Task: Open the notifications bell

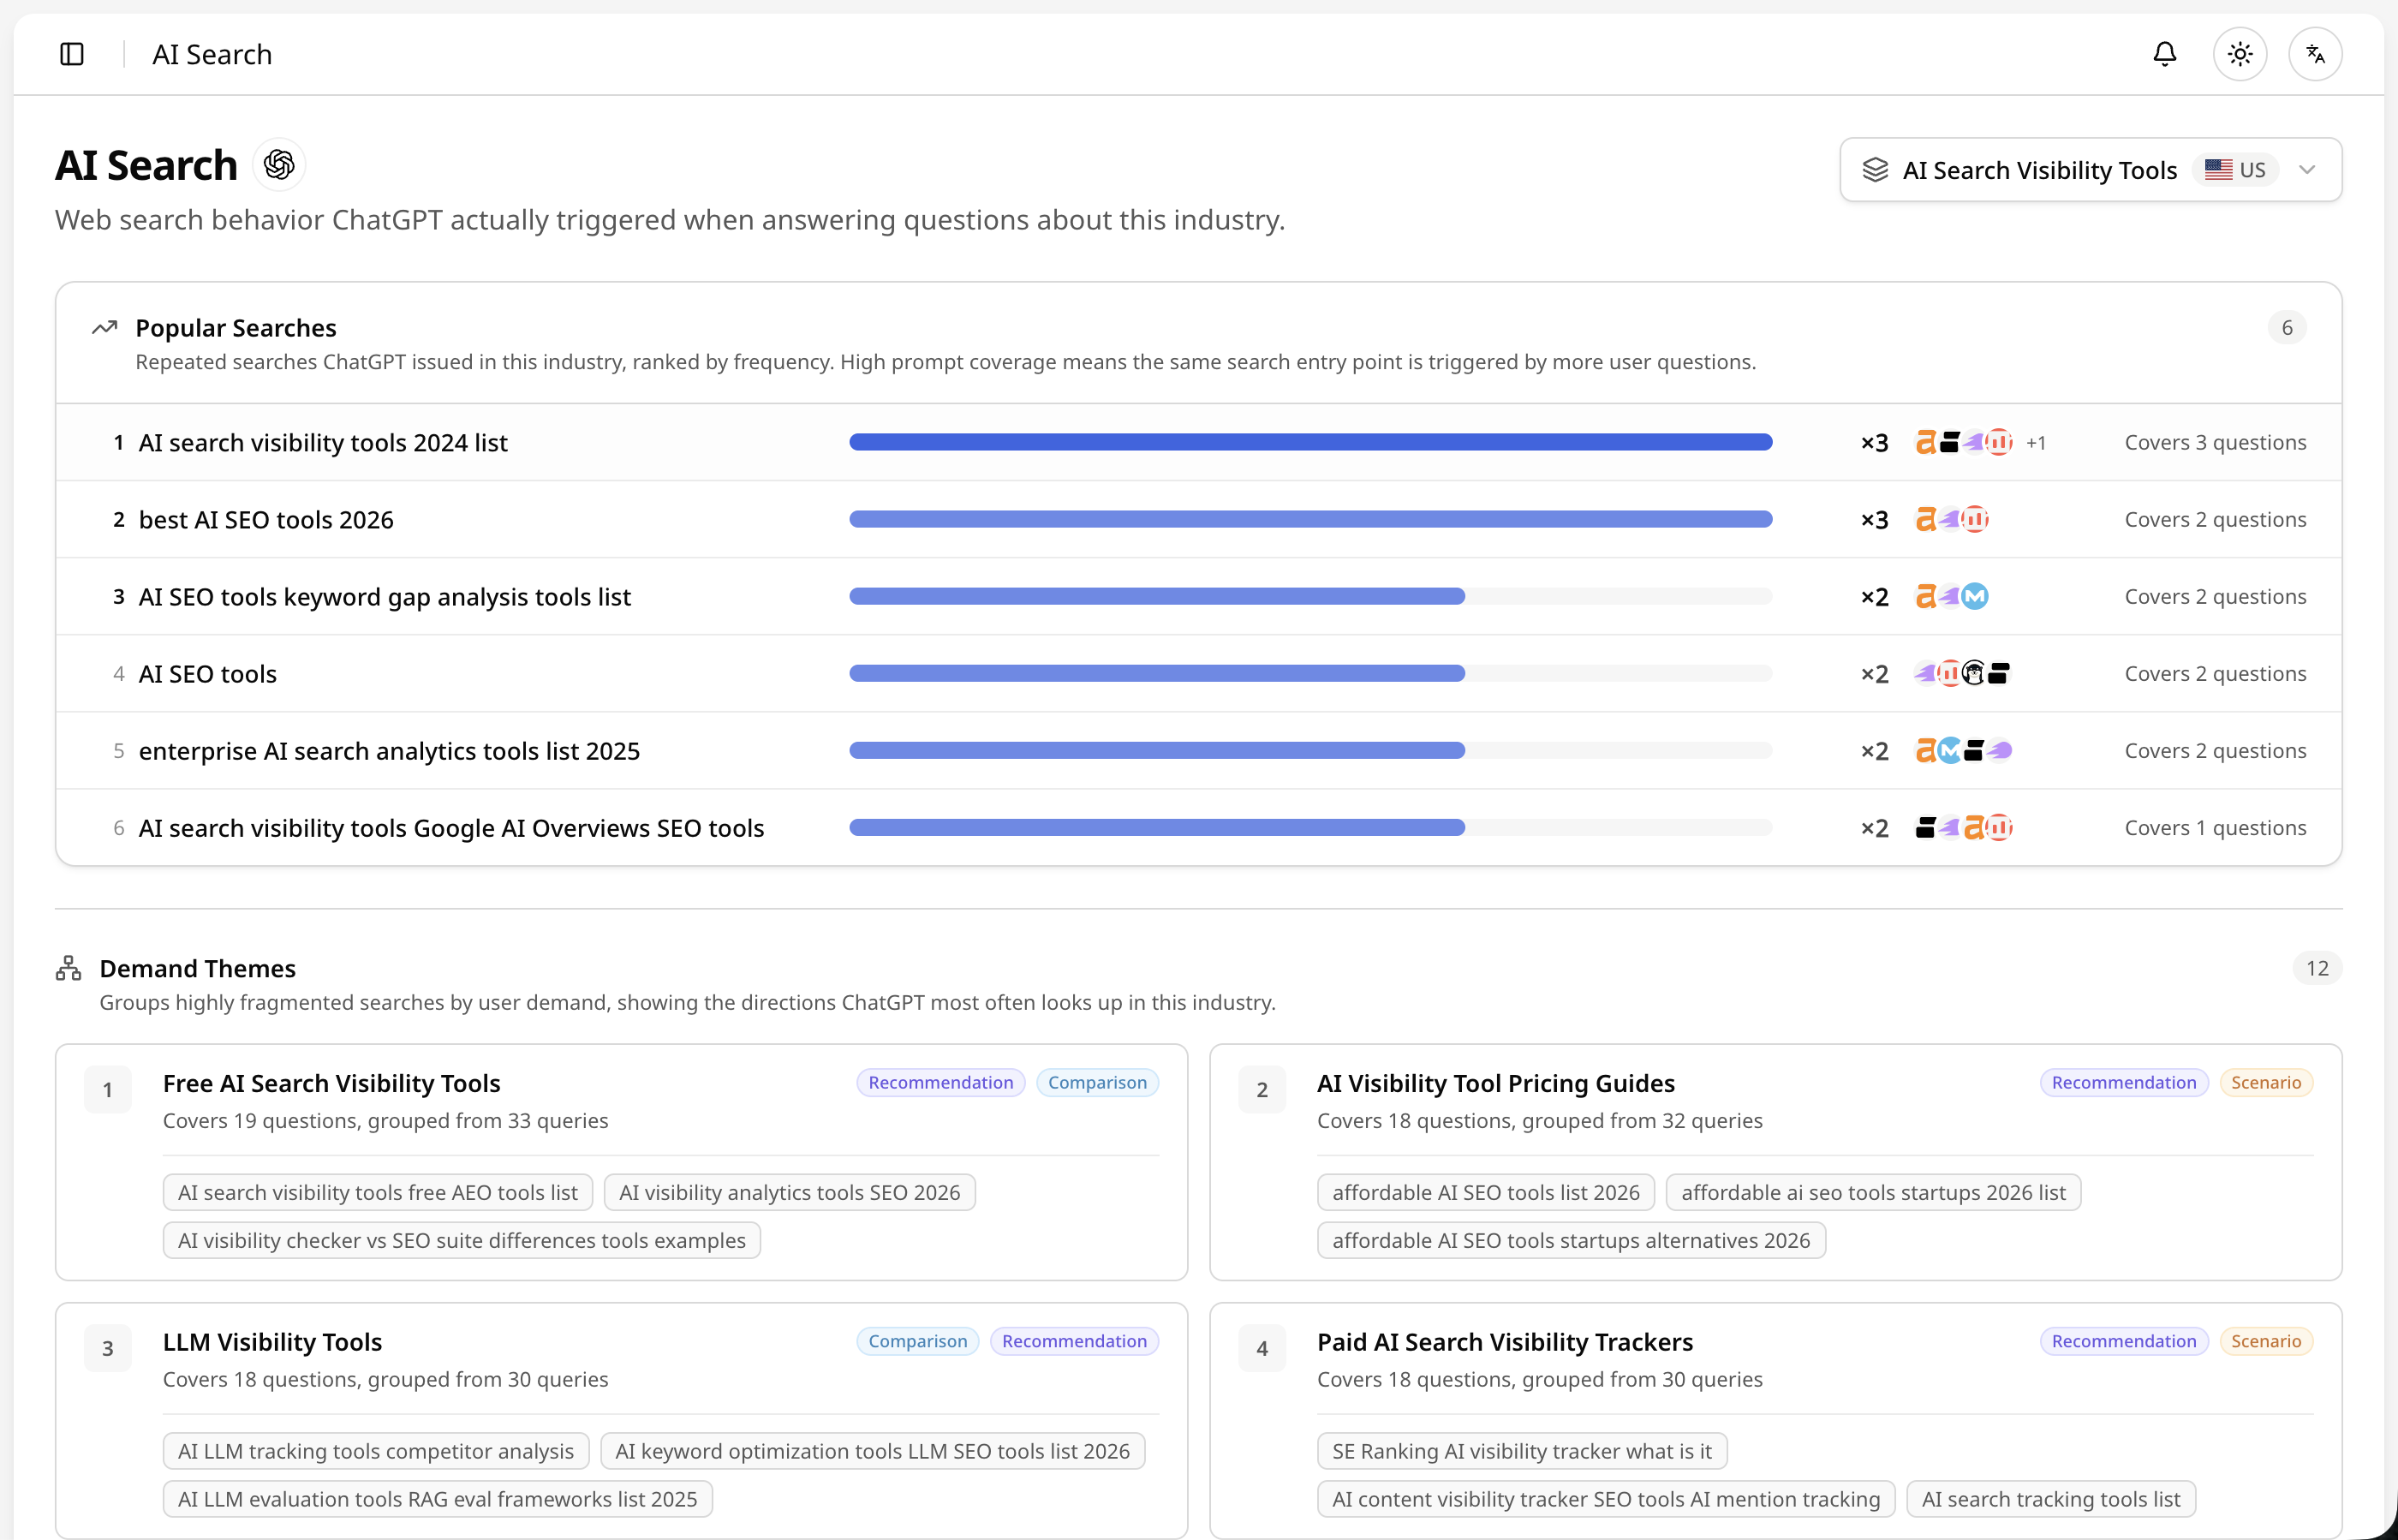Action: [x=2164, y=54]
